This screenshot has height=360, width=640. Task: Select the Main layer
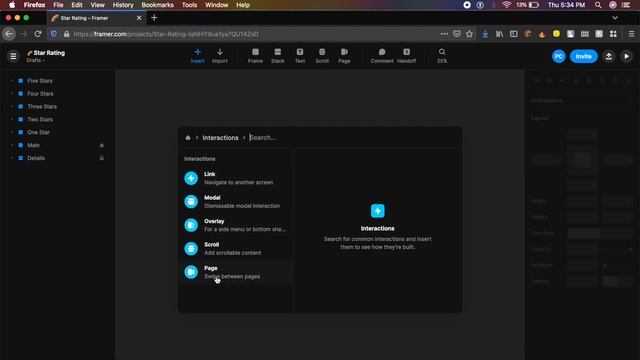(x=33, y=145)
